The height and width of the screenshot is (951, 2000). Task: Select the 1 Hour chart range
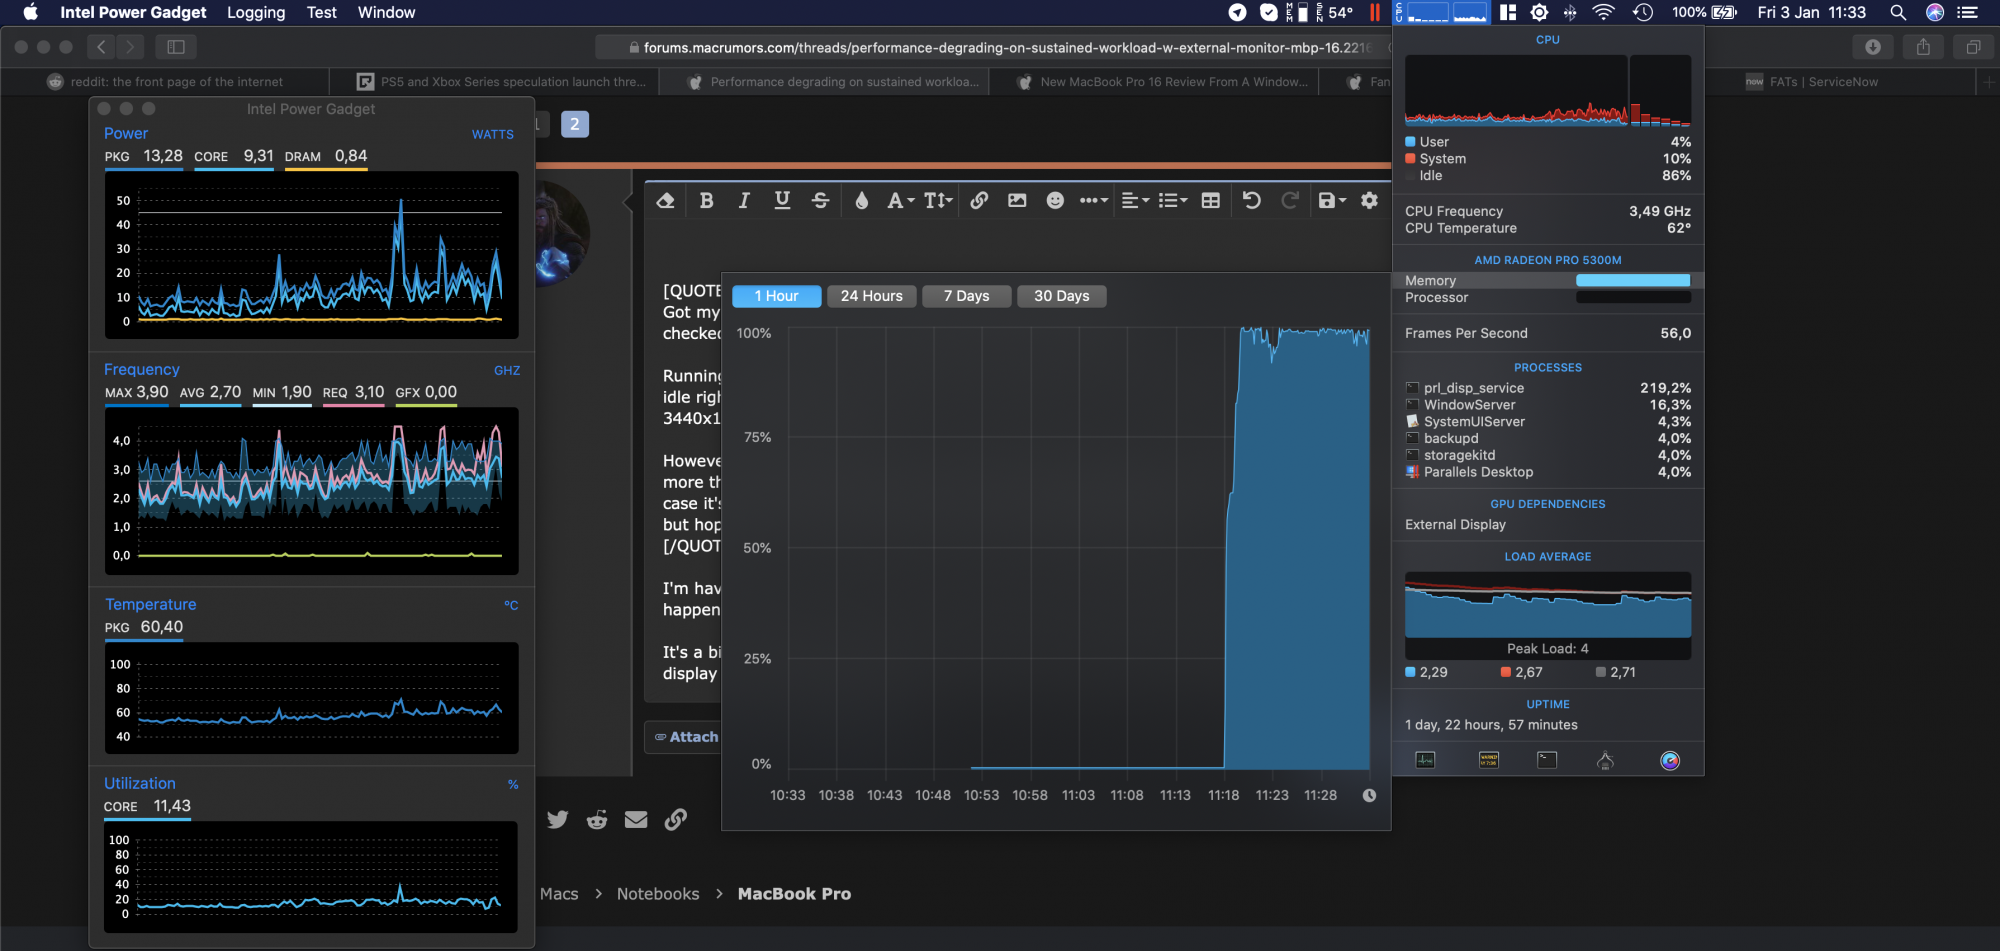coord(777,296)
